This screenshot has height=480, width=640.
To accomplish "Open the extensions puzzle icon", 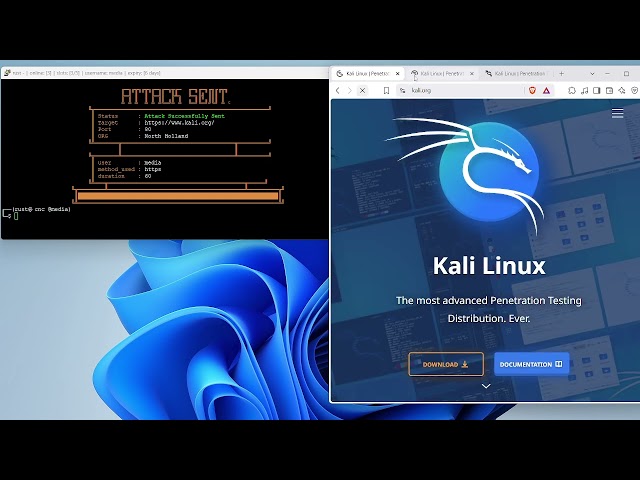I will (572, 91).
